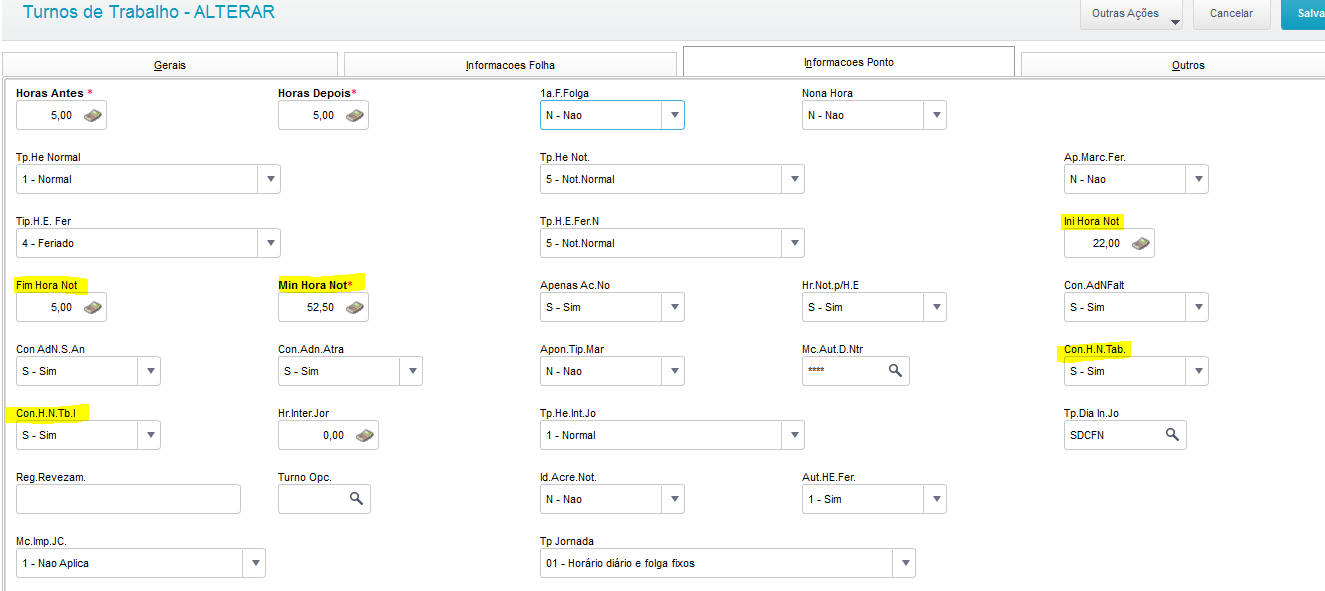Open calculator icon for Fim Hora Not
The height and width of the screenshot is (591, 1325).
pos(93,308)
